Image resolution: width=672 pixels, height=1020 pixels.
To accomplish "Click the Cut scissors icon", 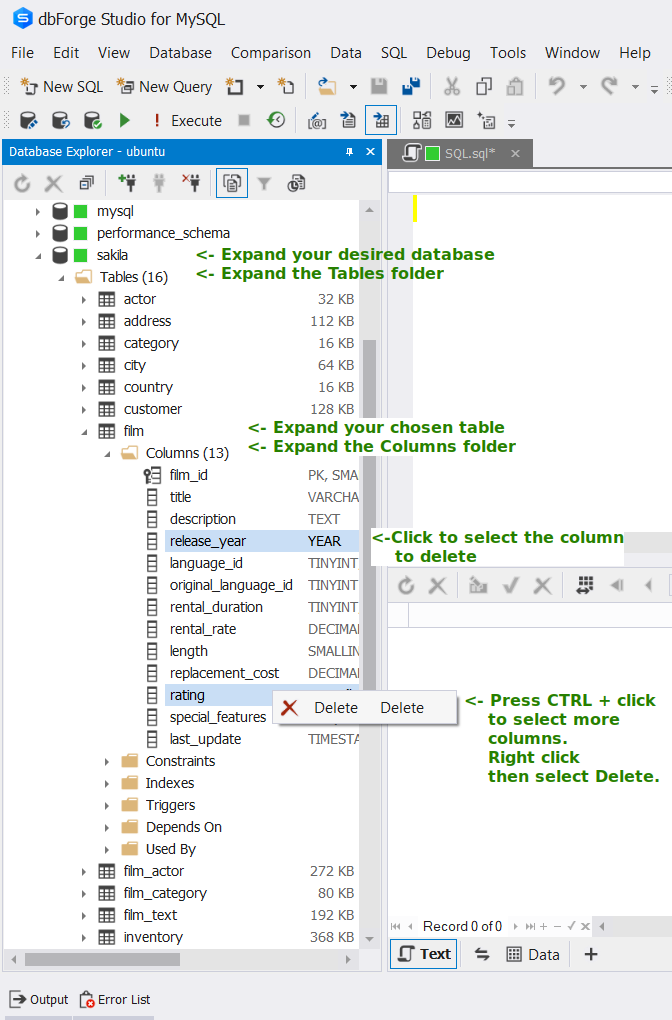I will [x=451, y=87].
